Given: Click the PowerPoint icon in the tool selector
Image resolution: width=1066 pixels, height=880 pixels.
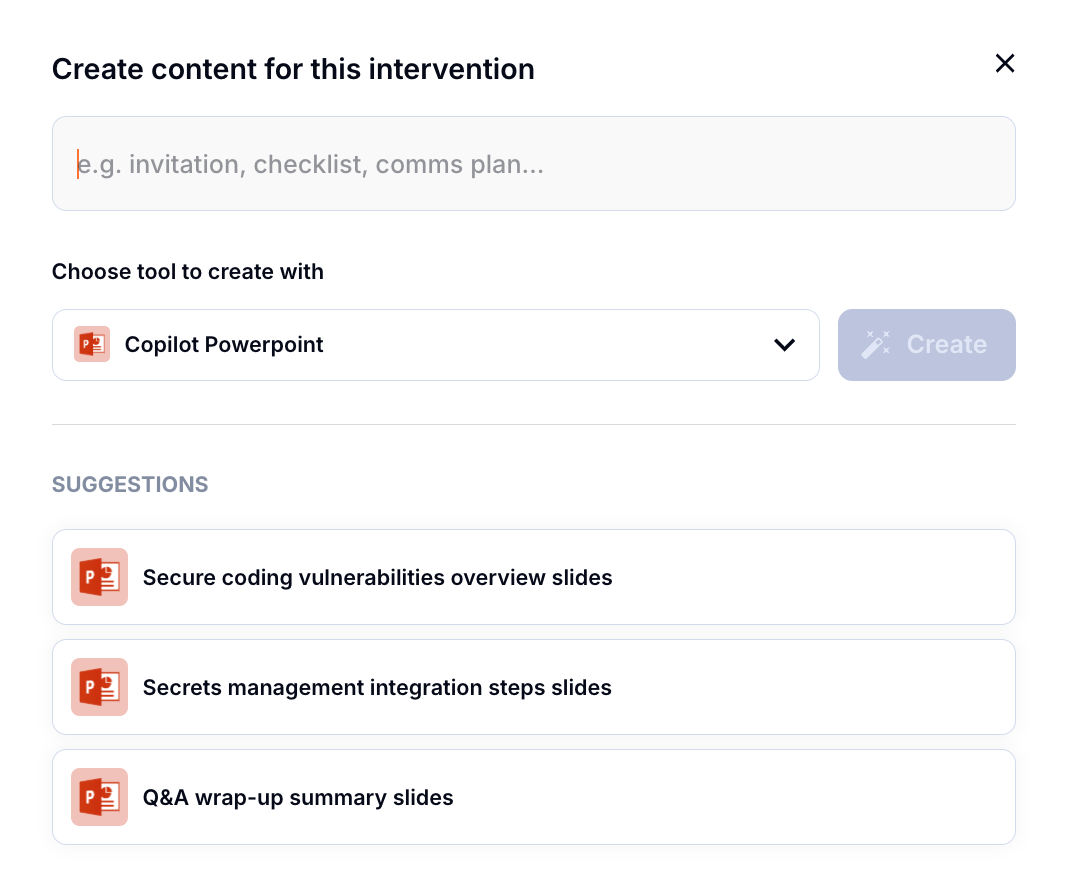Looking at the screenshot, I should coord(92,345).
